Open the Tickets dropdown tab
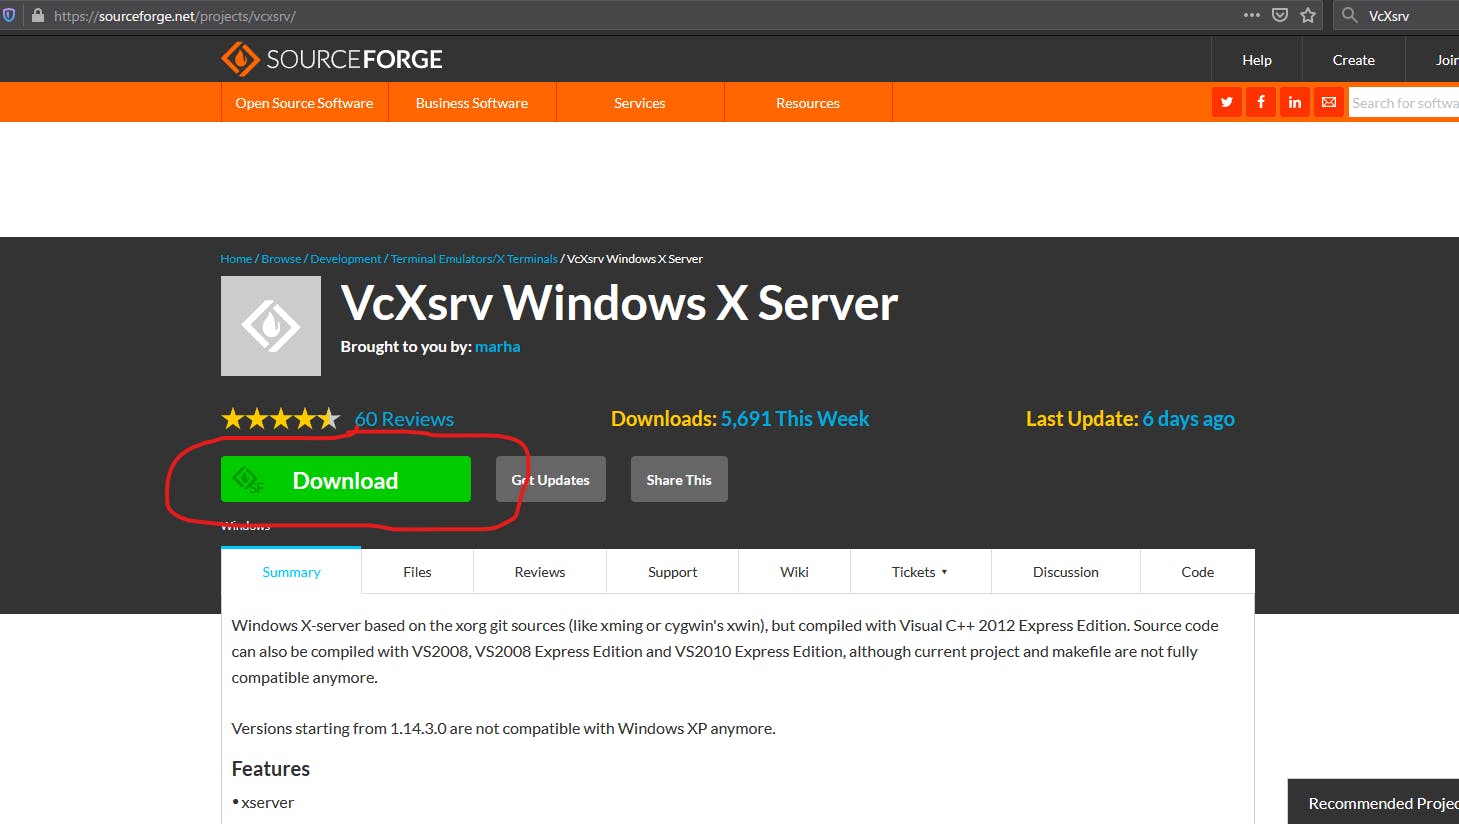Image resolution: width=1459 pixels, height=824 pixels. click(920, 572)
